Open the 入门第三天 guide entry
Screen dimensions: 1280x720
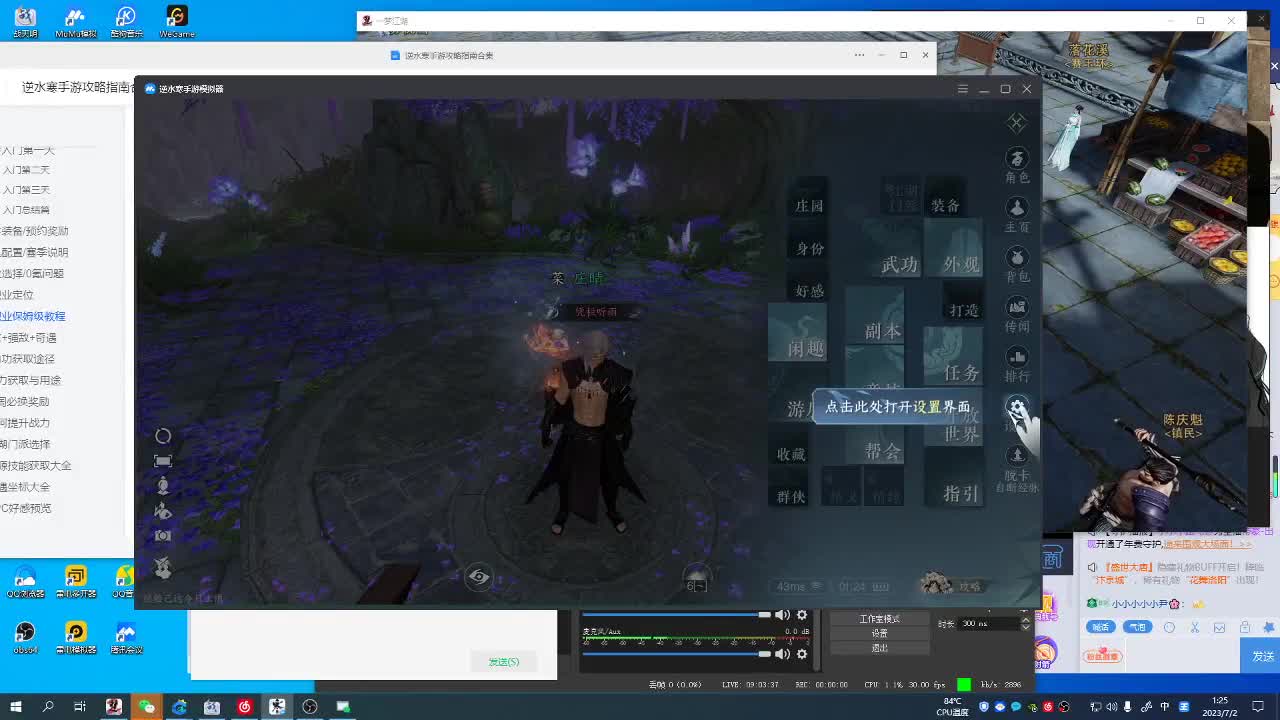(x=26, y=190)
